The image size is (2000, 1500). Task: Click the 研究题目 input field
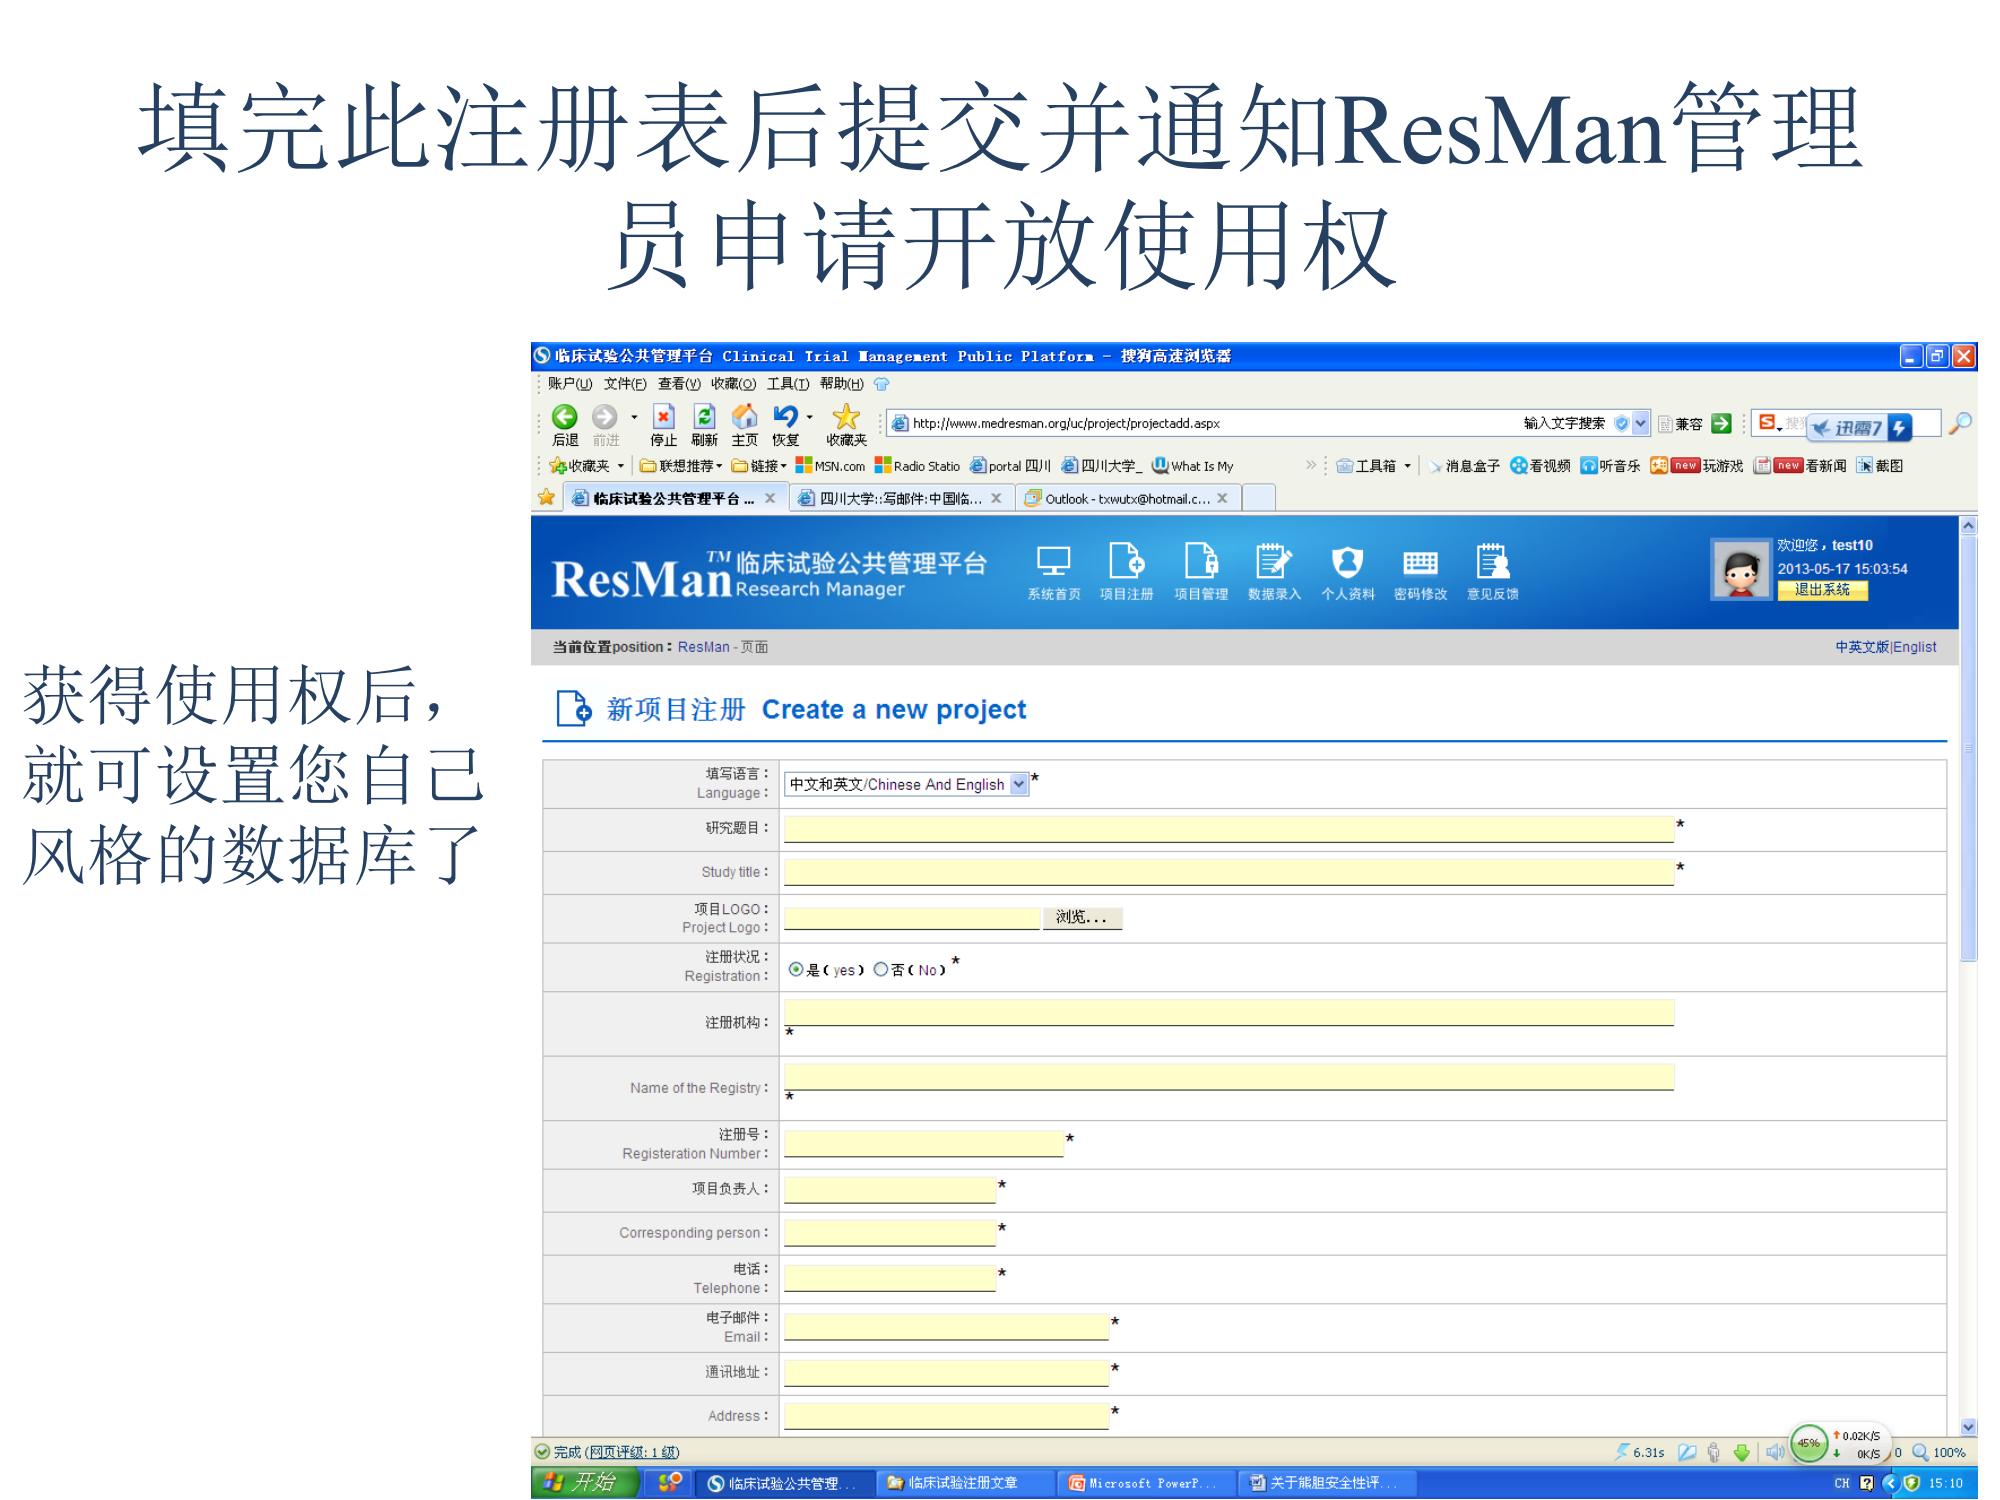(1229, 829)
